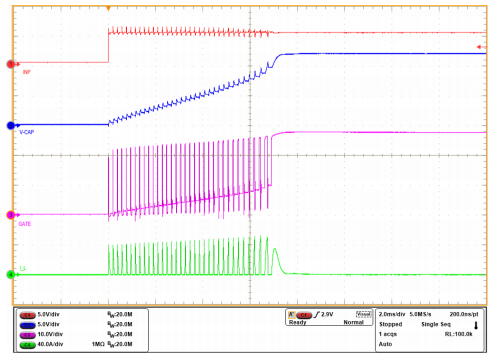Click C3 10.0V/div scale value
This screenshot has width=498, height=360.
click(x=50, y=334)
